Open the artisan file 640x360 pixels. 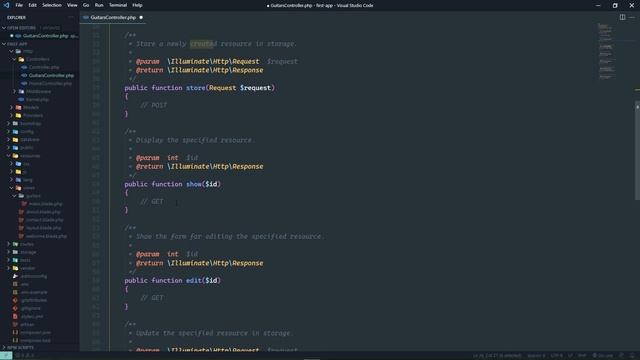[x=27, y=324]
